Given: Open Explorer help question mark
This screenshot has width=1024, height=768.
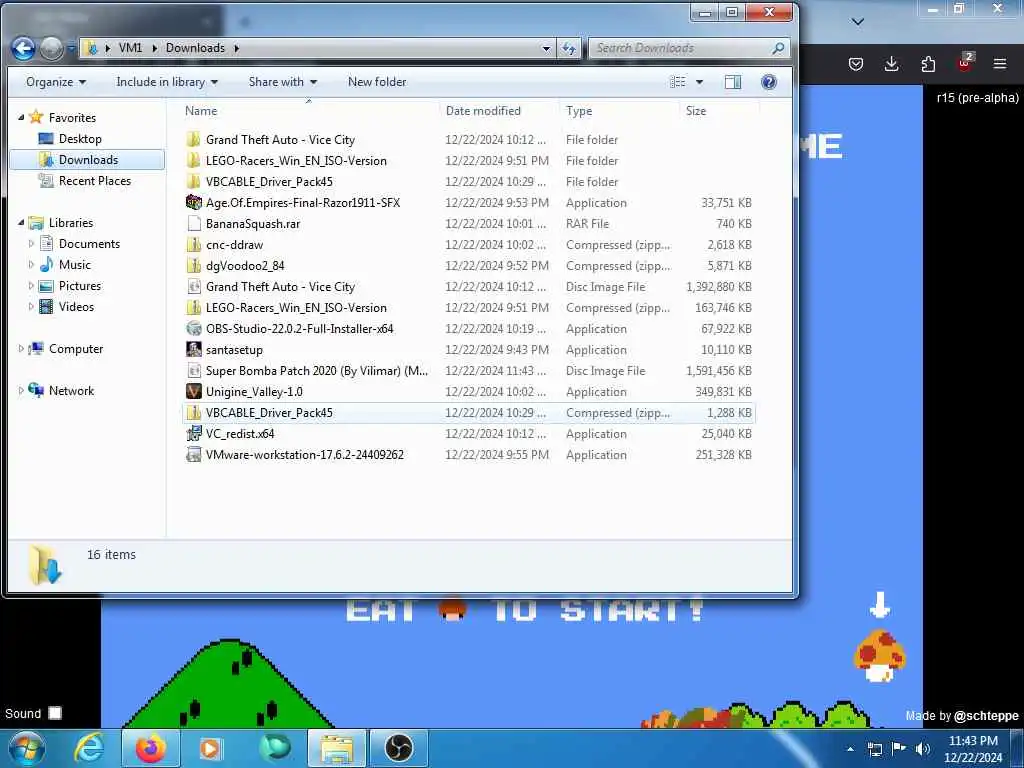Looking at the screenshot, I should pyautogui.click(x=769, y=82).
